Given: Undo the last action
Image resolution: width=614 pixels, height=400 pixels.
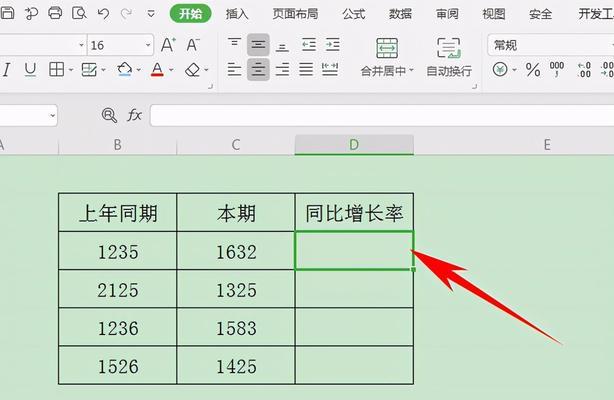Looking at the screenshot, I should tap(103, 14).
